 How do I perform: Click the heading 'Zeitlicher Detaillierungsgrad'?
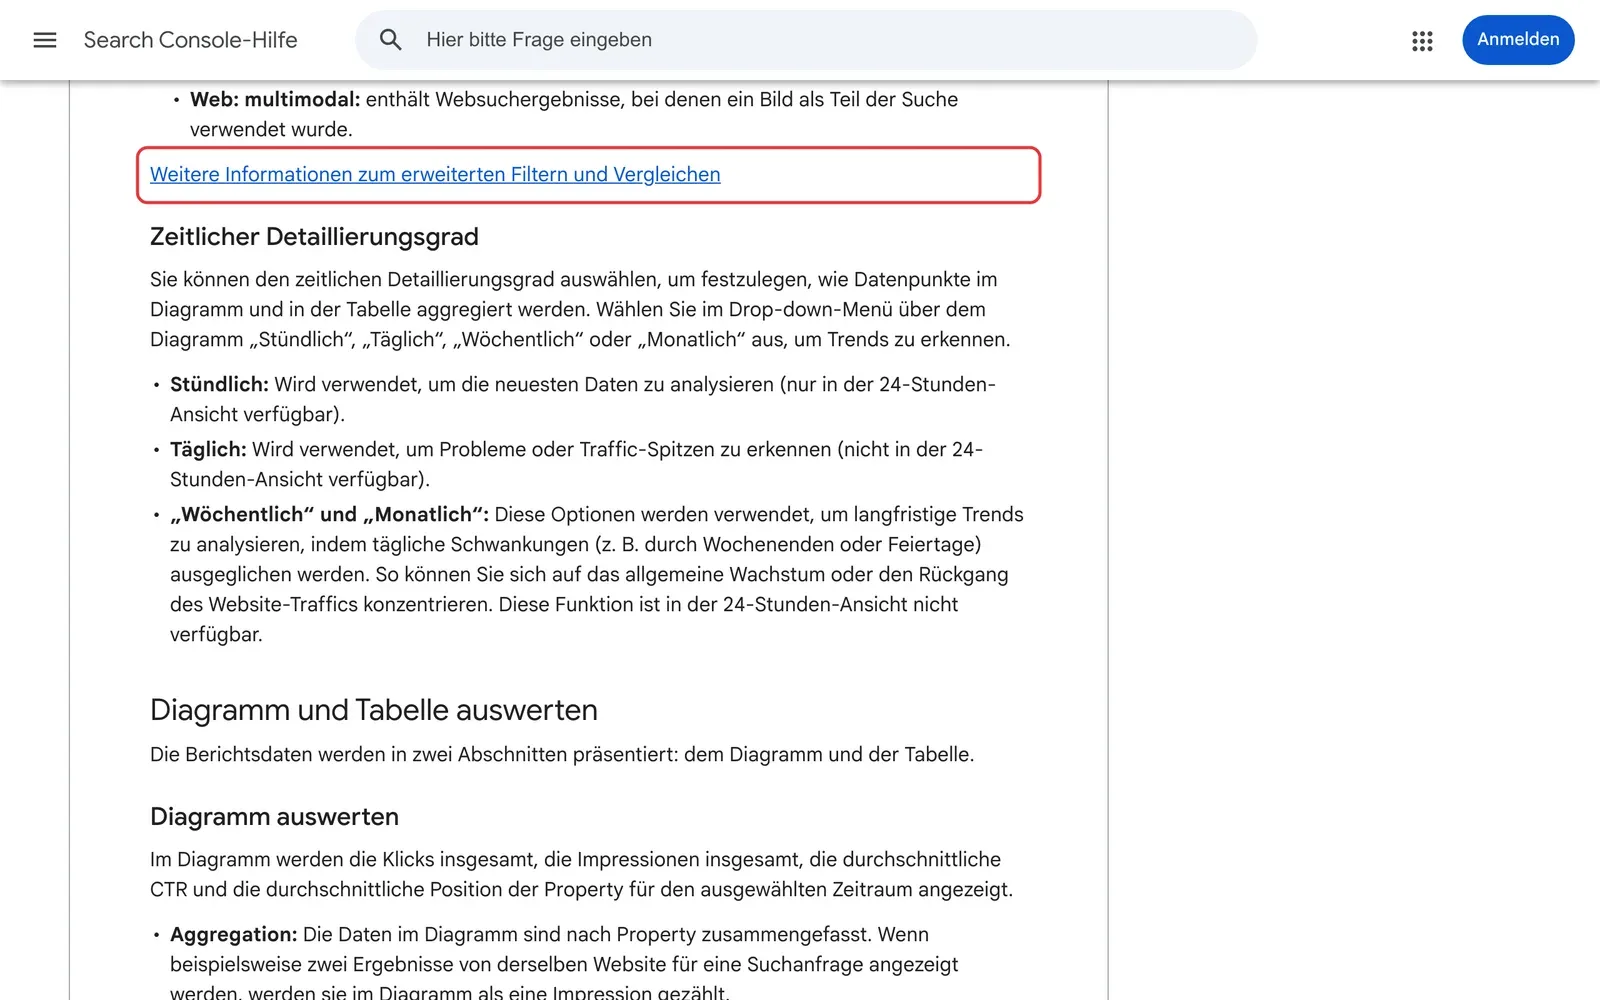[x=314, y=237]
